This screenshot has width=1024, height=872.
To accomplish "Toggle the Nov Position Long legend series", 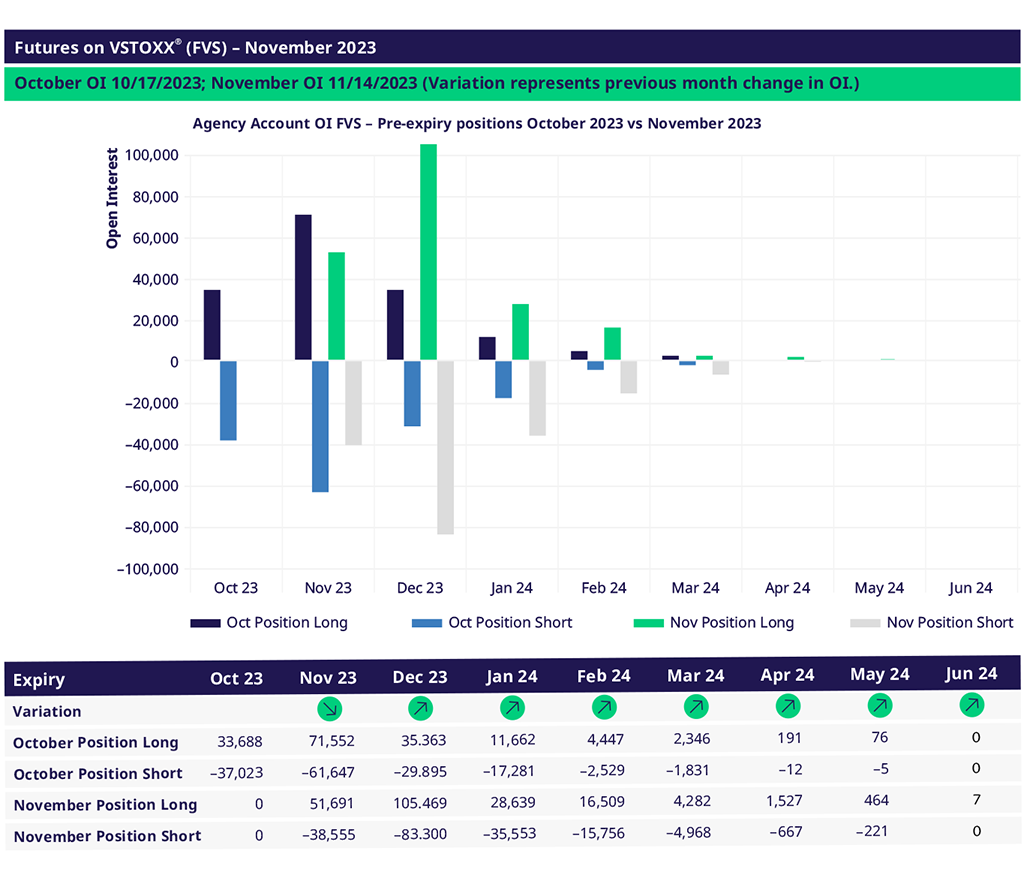I will 714,622.
